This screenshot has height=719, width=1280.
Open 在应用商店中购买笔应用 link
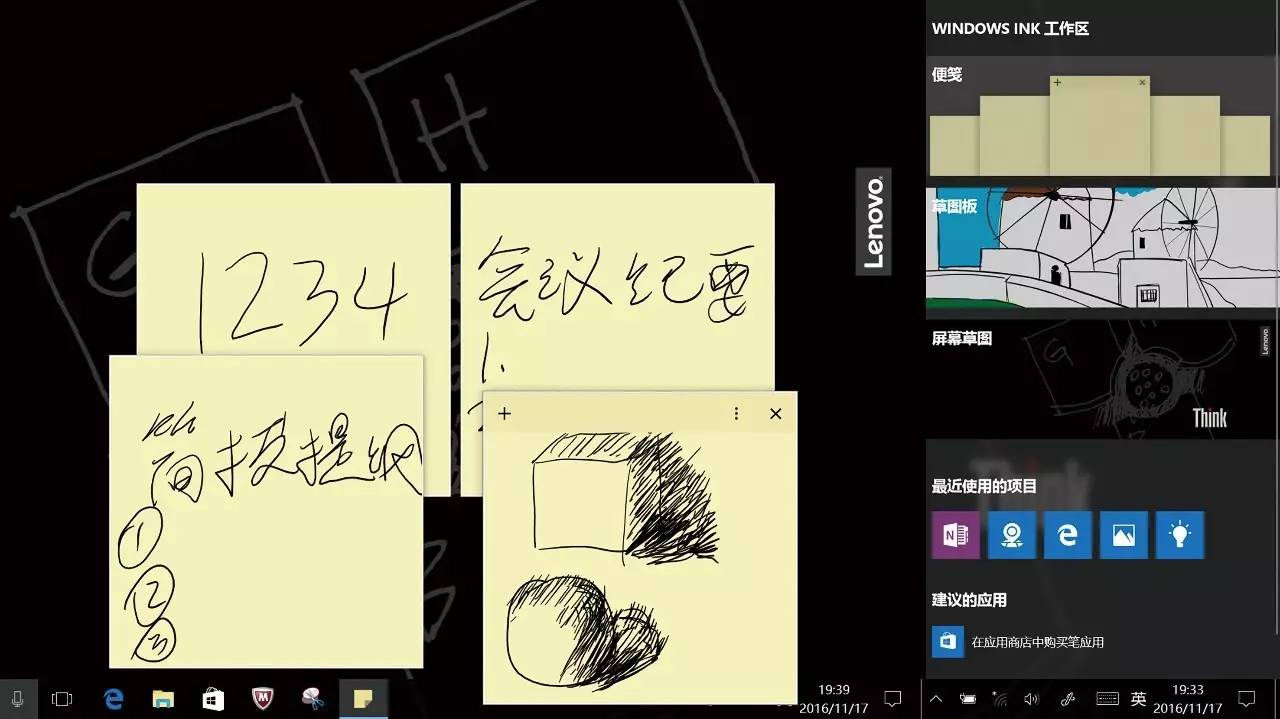pyautogui.click(x=1037, y=642)
